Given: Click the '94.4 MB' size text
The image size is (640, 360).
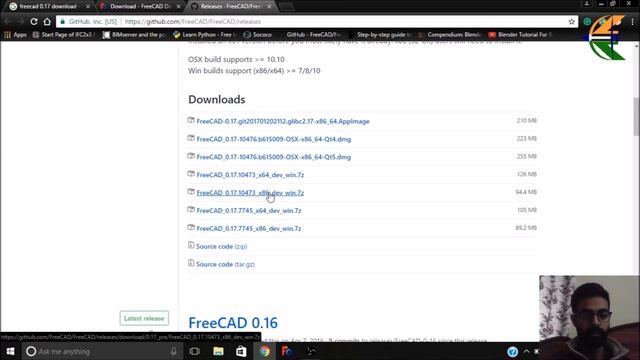Looking at the screenshot, I should 526,192.
